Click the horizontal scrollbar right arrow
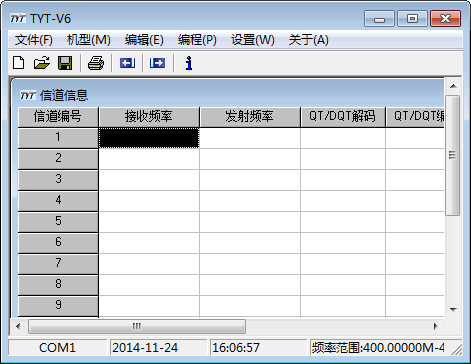The width and height of the screenshot is (471, 364). tap(435, 326)
